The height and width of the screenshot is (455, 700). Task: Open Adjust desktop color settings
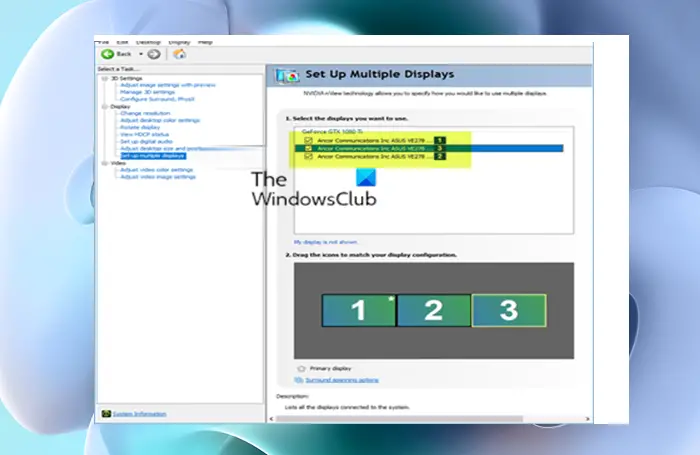(x=160, y=120)
